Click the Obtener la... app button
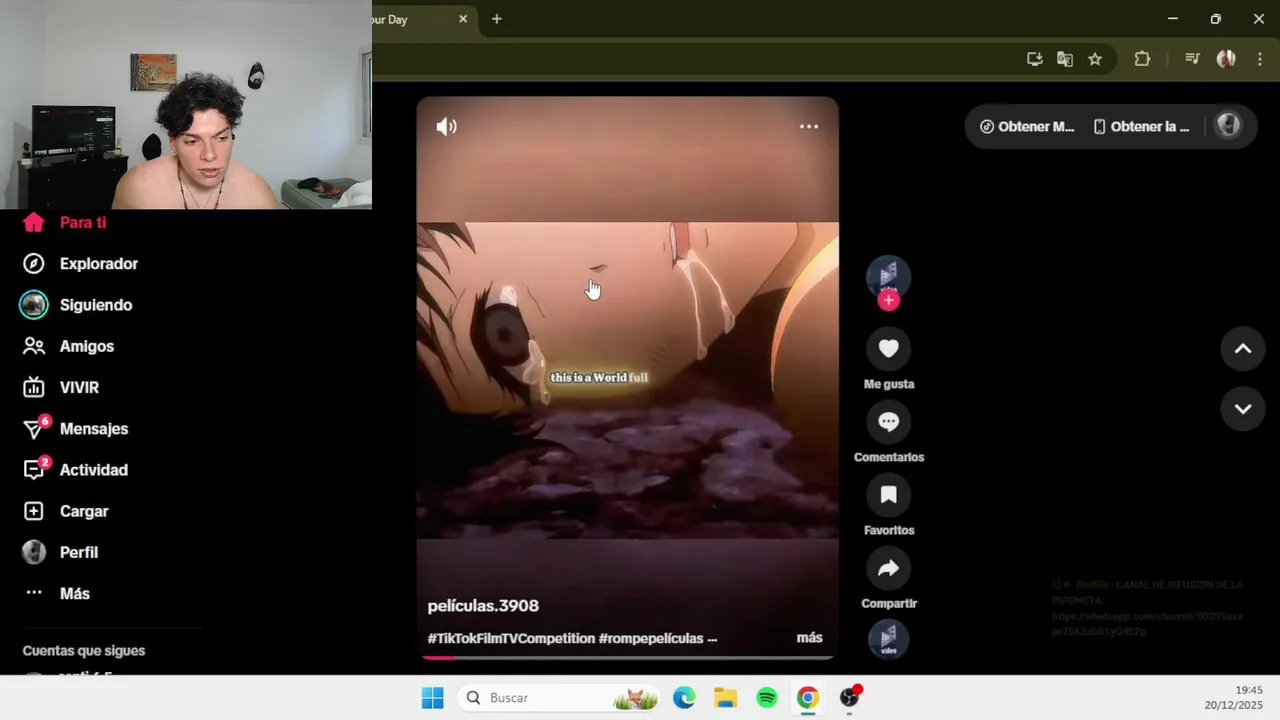 (1141, 127)
